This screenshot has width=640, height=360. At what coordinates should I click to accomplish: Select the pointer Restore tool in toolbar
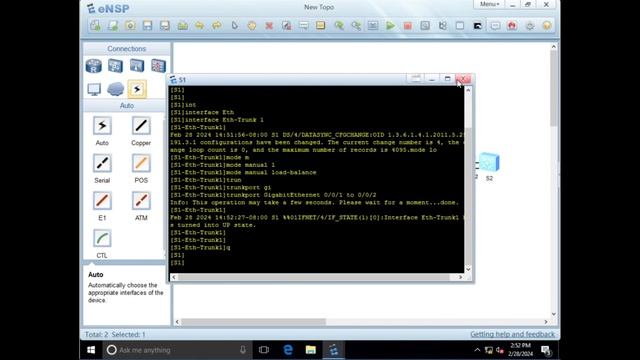(x=234, y=25)
